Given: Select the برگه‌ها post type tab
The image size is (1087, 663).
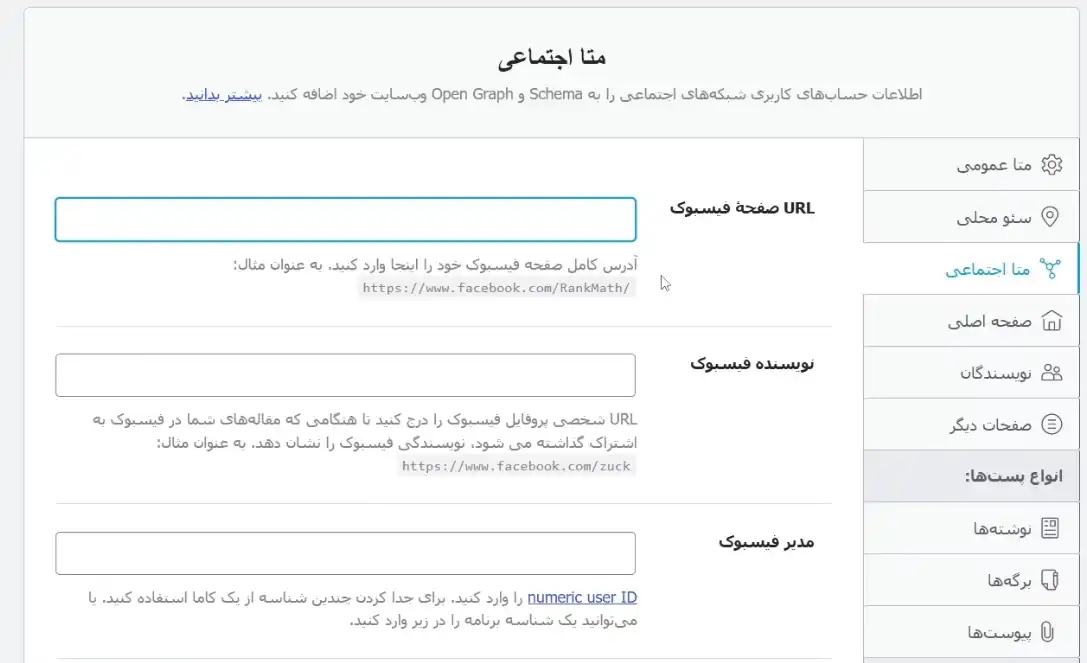Looking at the screenshot, I should pyautogui.click(x=971, y=580).
